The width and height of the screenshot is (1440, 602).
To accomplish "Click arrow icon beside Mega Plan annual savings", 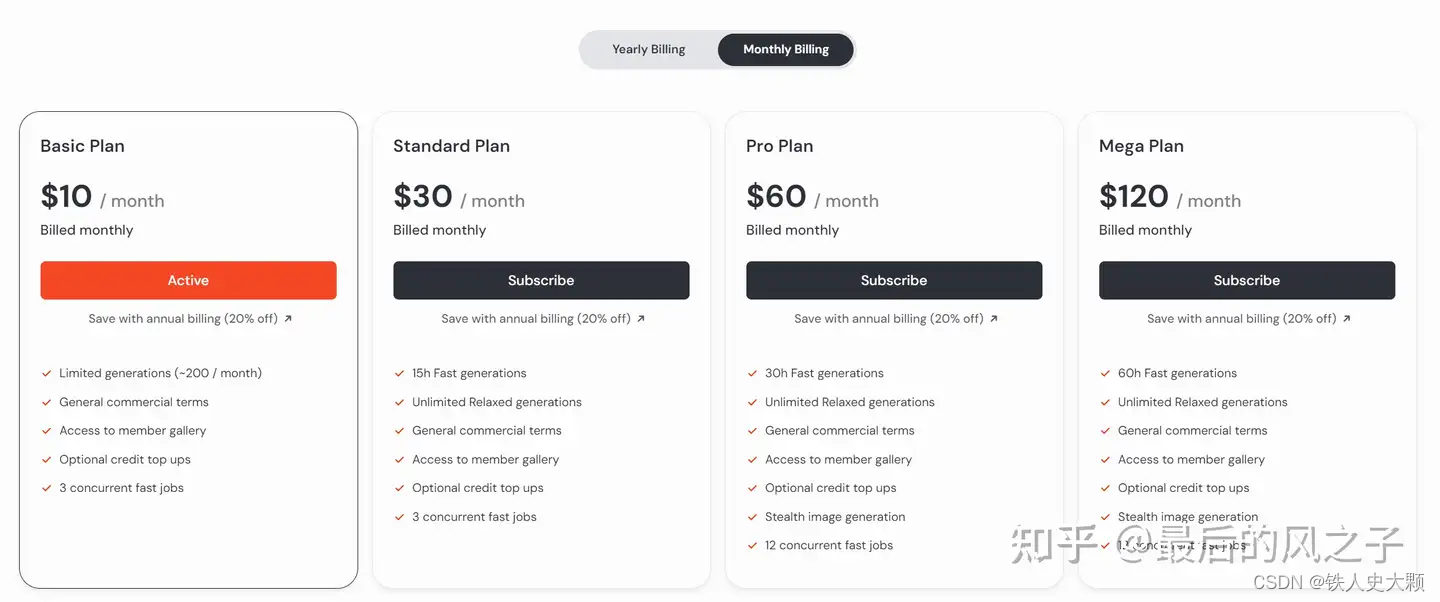I will tap(1347, 319).
